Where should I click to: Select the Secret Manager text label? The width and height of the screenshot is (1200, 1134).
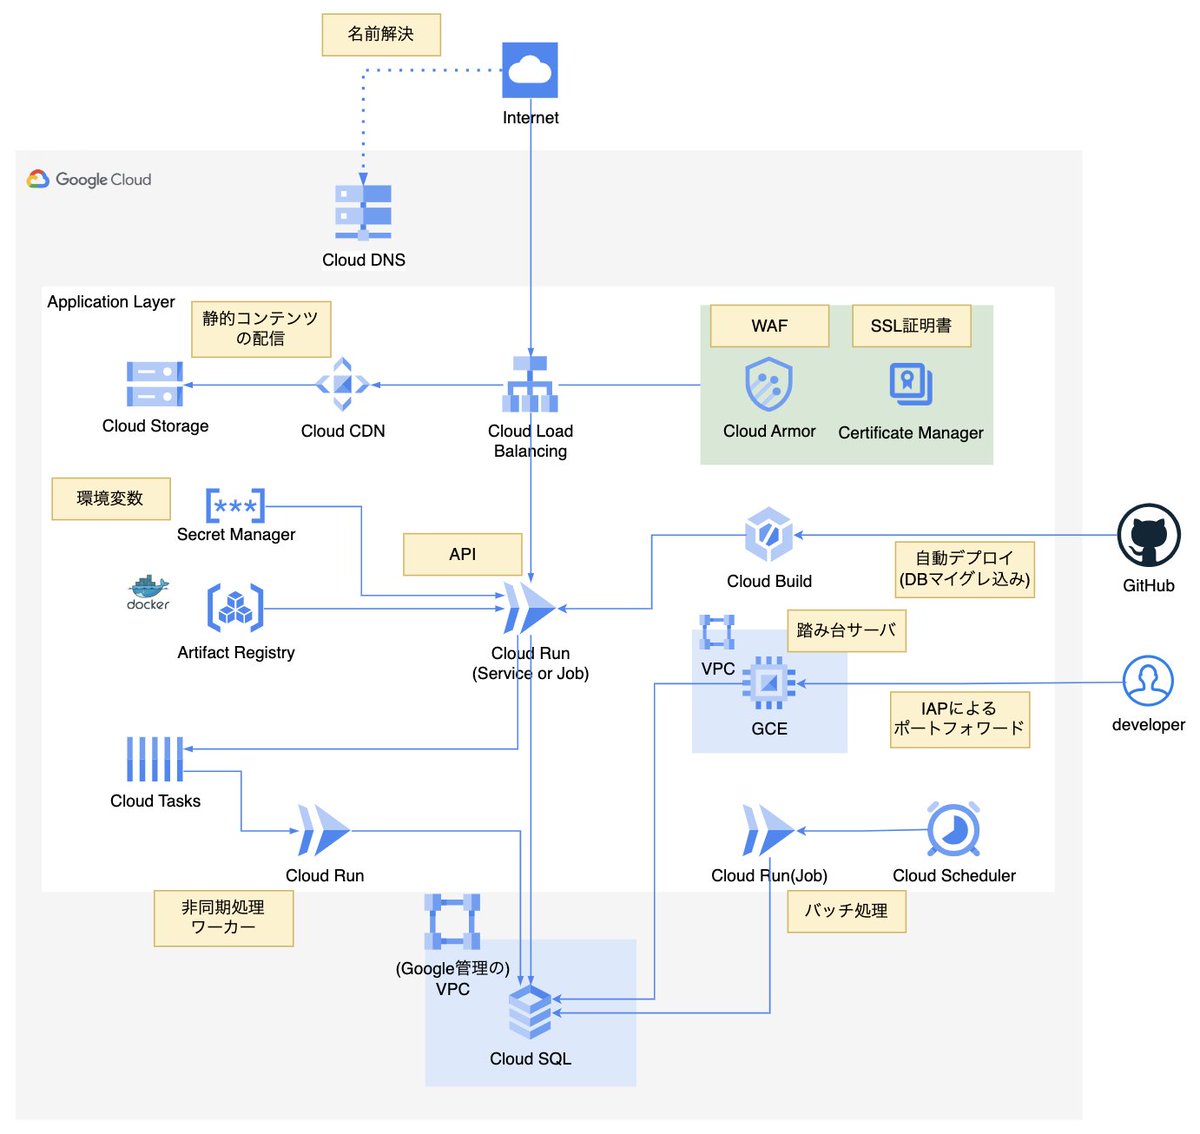(x=236, y=535)
